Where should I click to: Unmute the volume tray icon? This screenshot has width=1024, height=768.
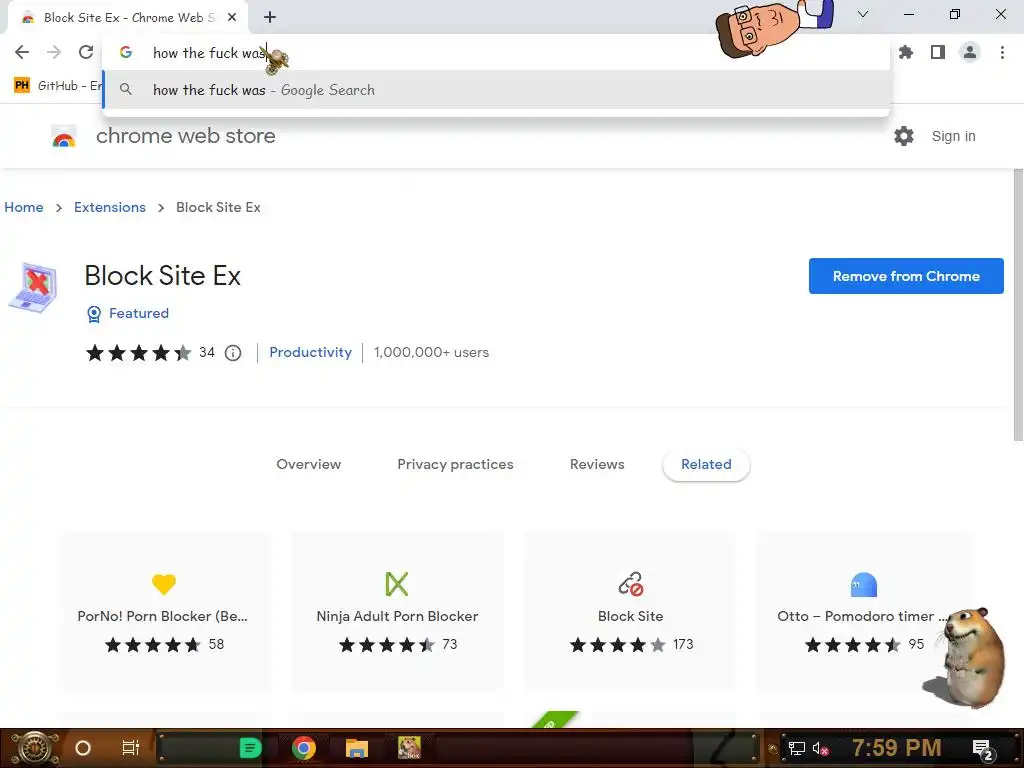[x=820, y=748]
